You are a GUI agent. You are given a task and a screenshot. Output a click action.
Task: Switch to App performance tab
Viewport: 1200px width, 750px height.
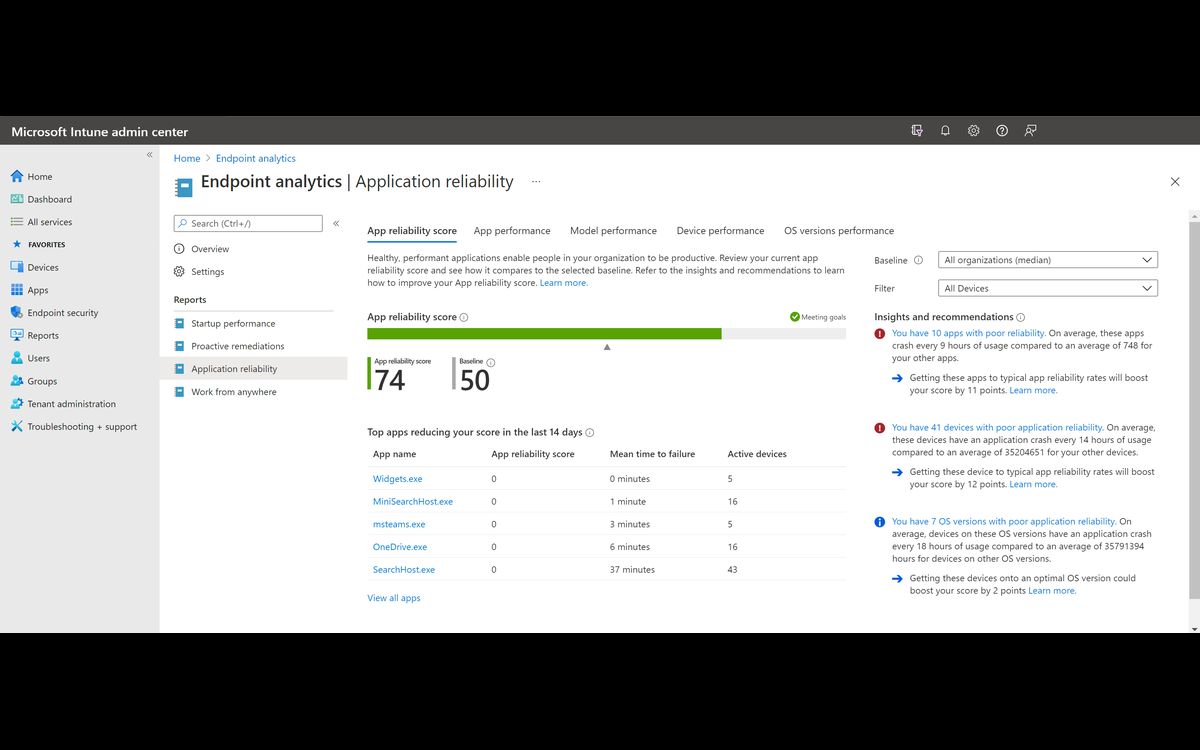click(x=512, y=231)
